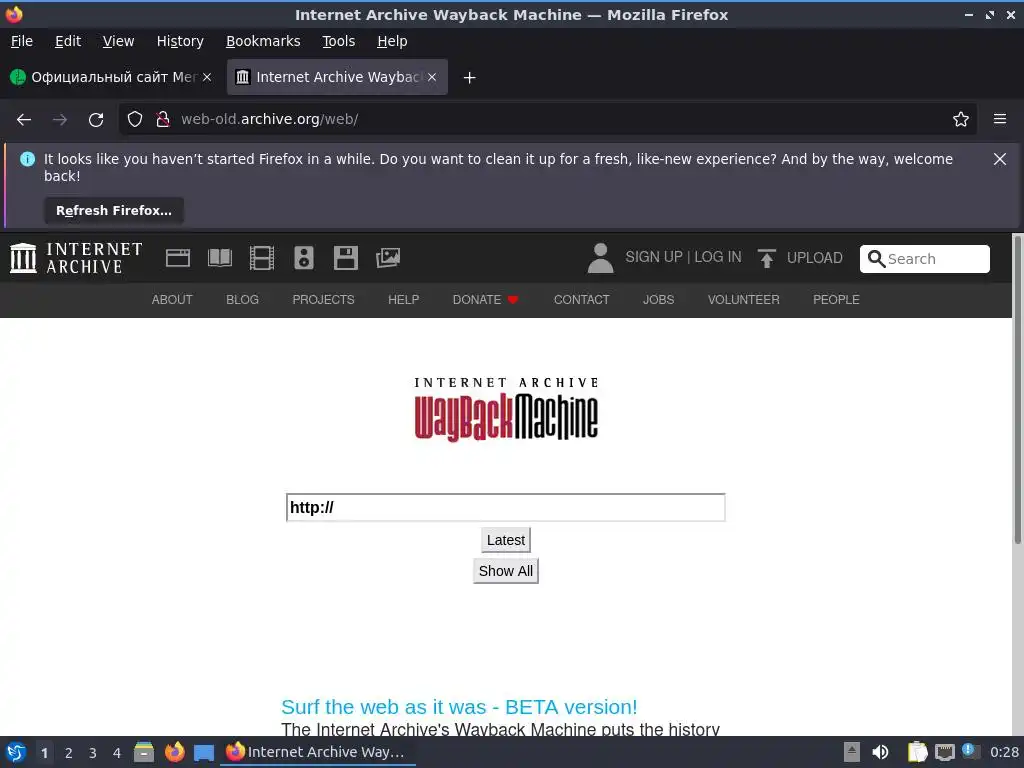Click the magnifier icon in search box
1024x768 pixels.
point(876,259)
